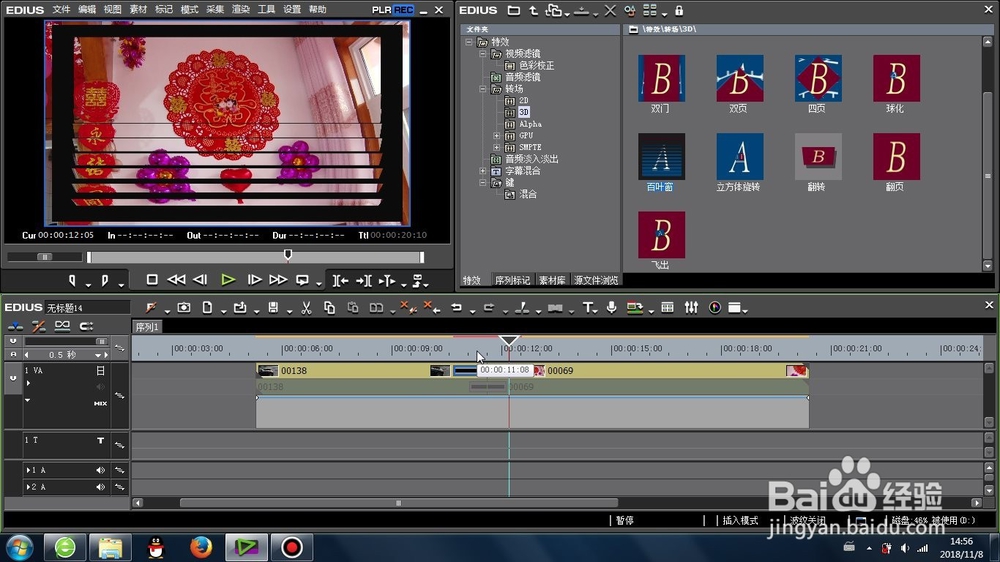Open the vectorscope color wheel icon
Viewport: 1000px width, 562px height.
click(715, 307)
